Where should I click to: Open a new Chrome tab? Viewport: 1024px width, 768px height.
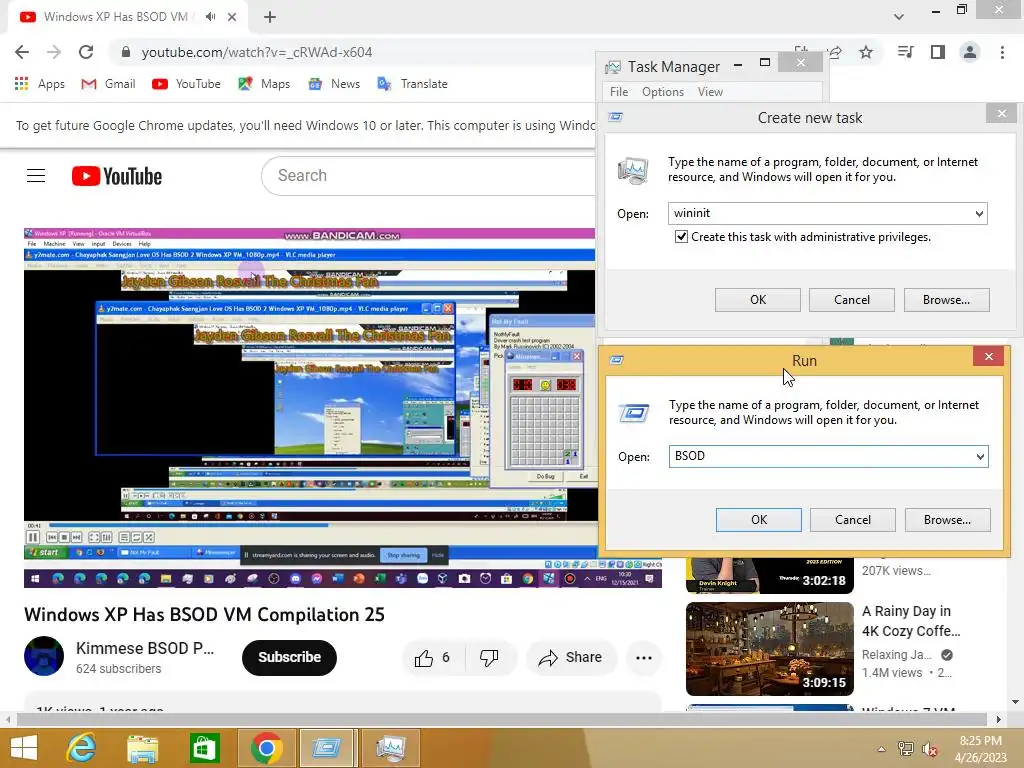tap(270, 17)
